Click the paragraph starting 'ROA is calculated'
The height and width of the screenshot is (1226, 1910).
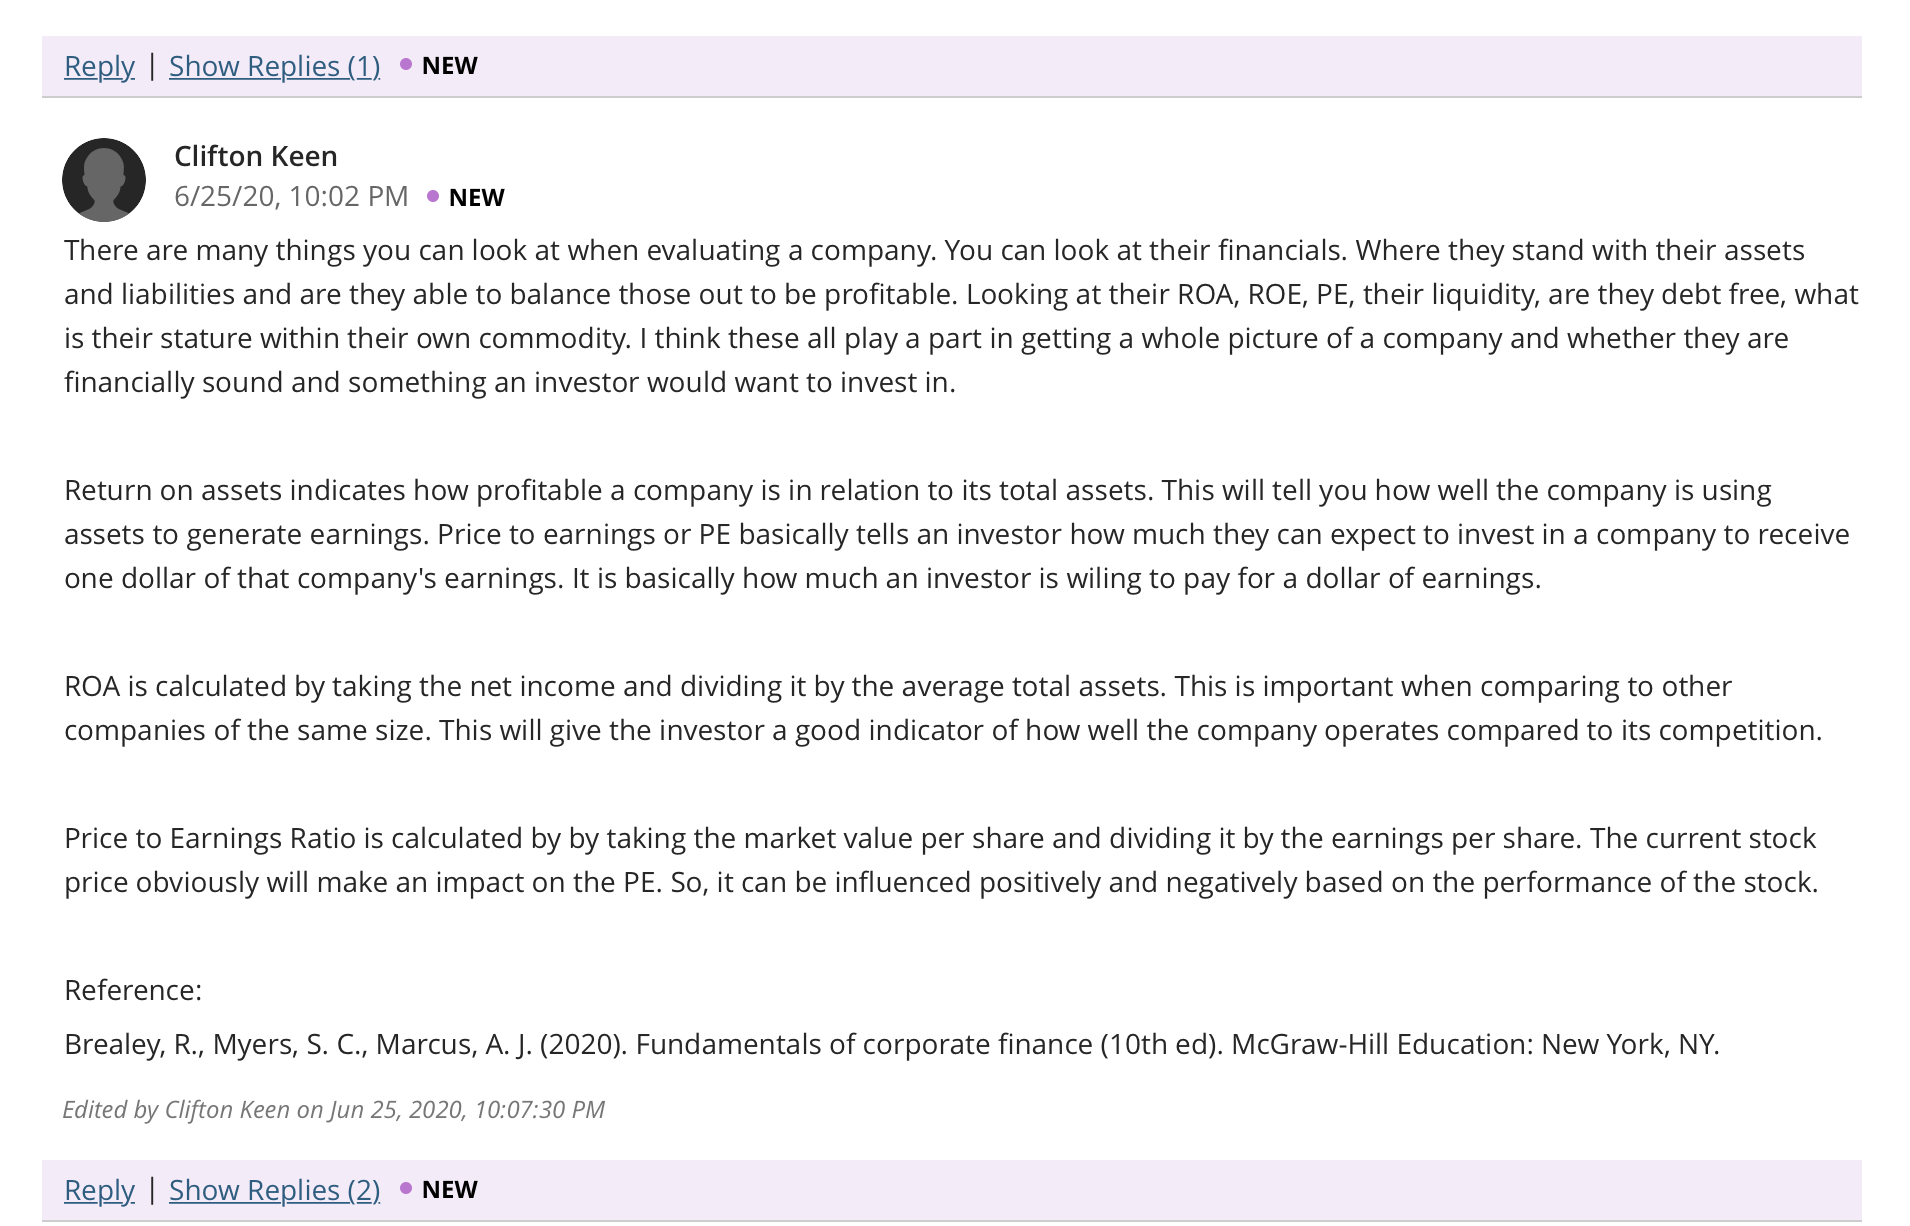coord(943,708)
